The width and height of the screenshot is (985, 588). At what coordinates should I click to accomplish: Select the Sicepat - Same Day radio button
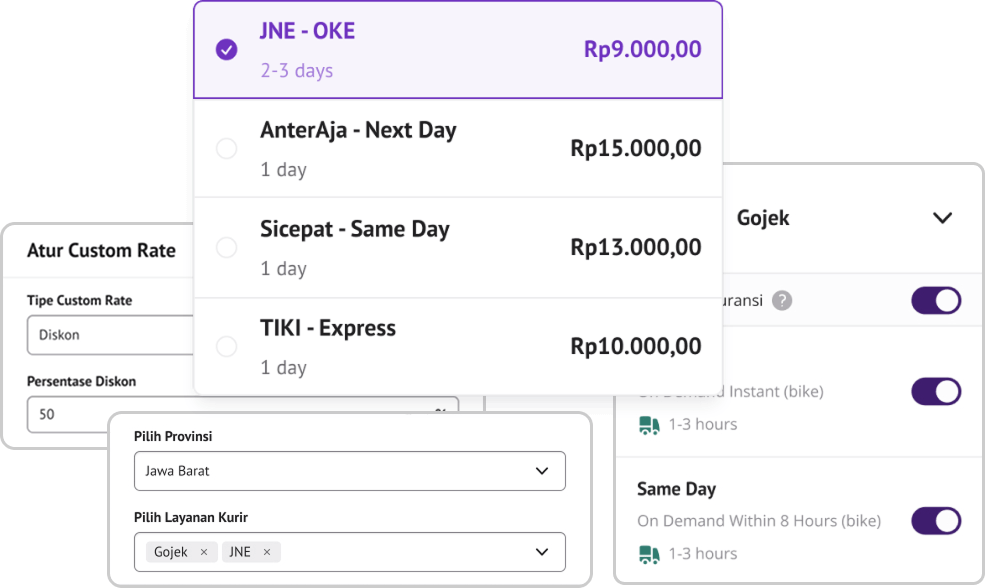(227, 248)
